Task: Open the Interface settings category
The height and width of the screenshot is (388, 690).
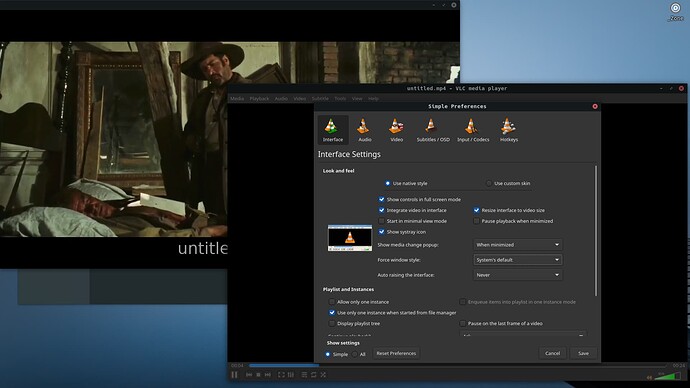Action: [333, 130]
